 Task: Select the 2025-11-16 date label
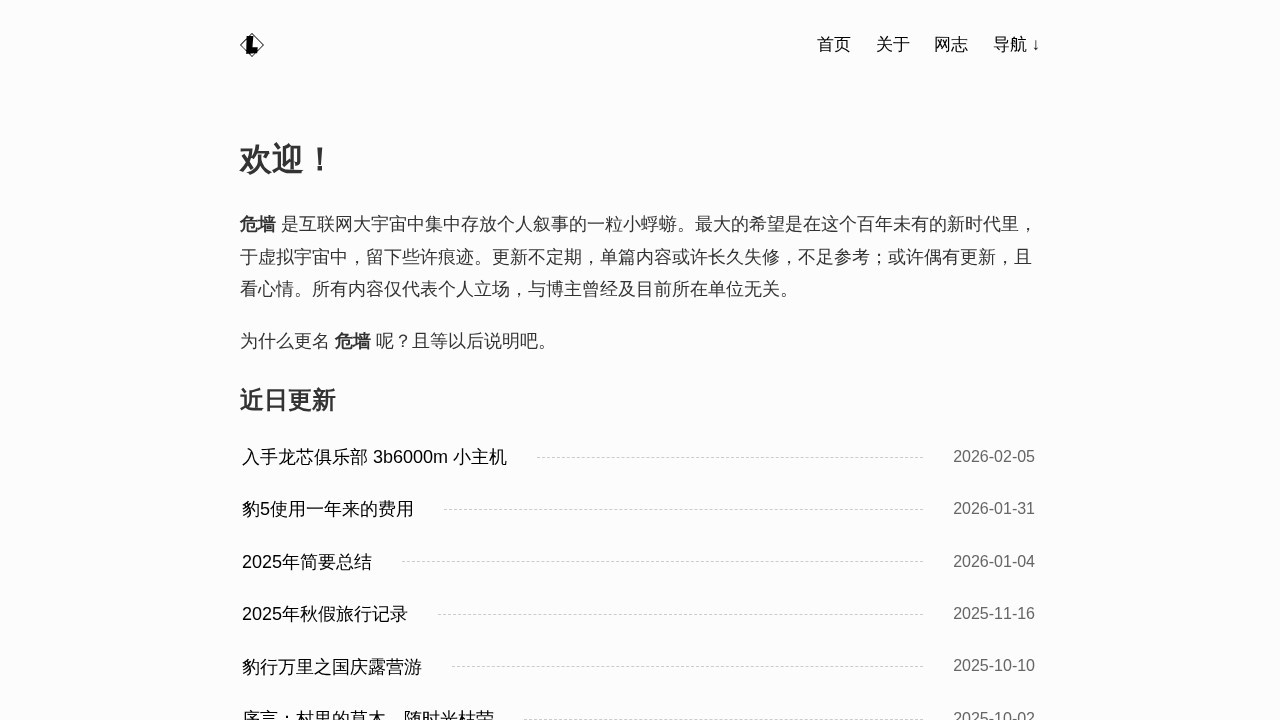pos(993,614)
